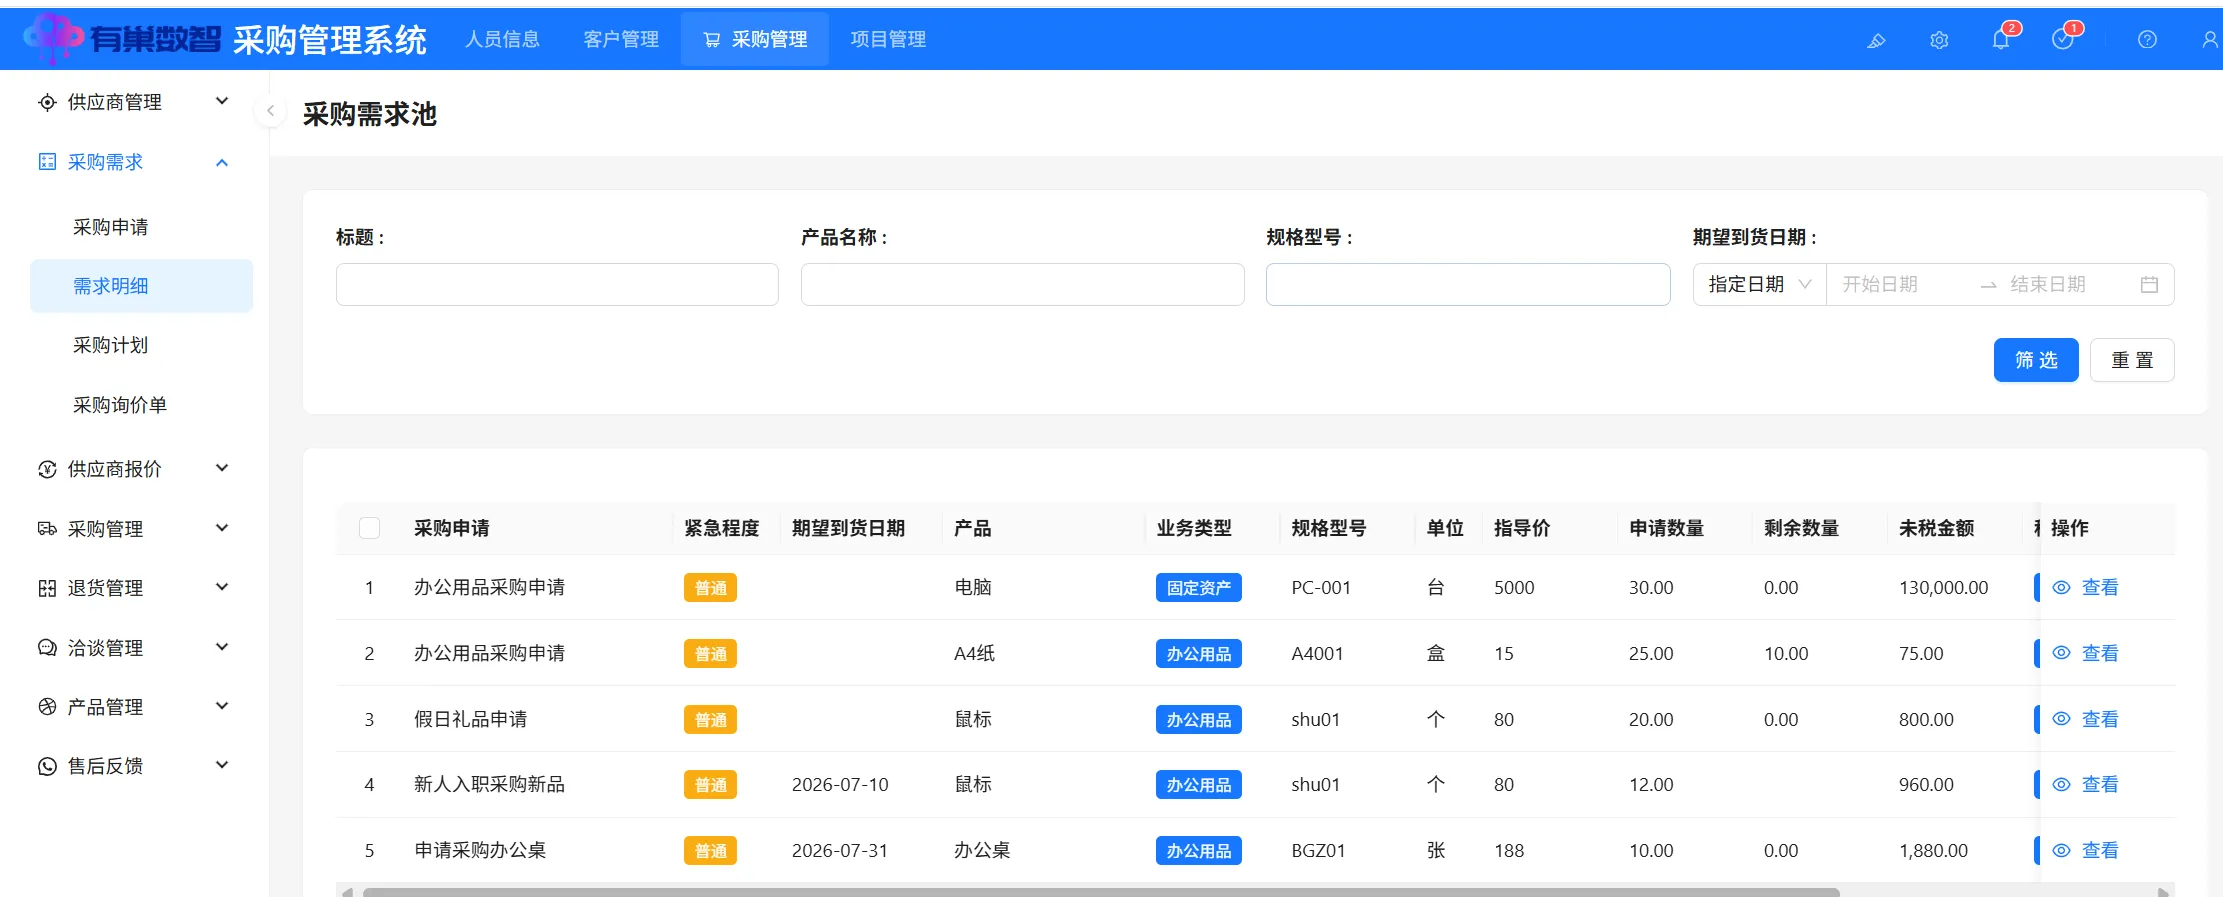Click the 开始日期 start date field
Image resolution: width=2223 pixels, height=897 pixels.
coord(1900,285)
